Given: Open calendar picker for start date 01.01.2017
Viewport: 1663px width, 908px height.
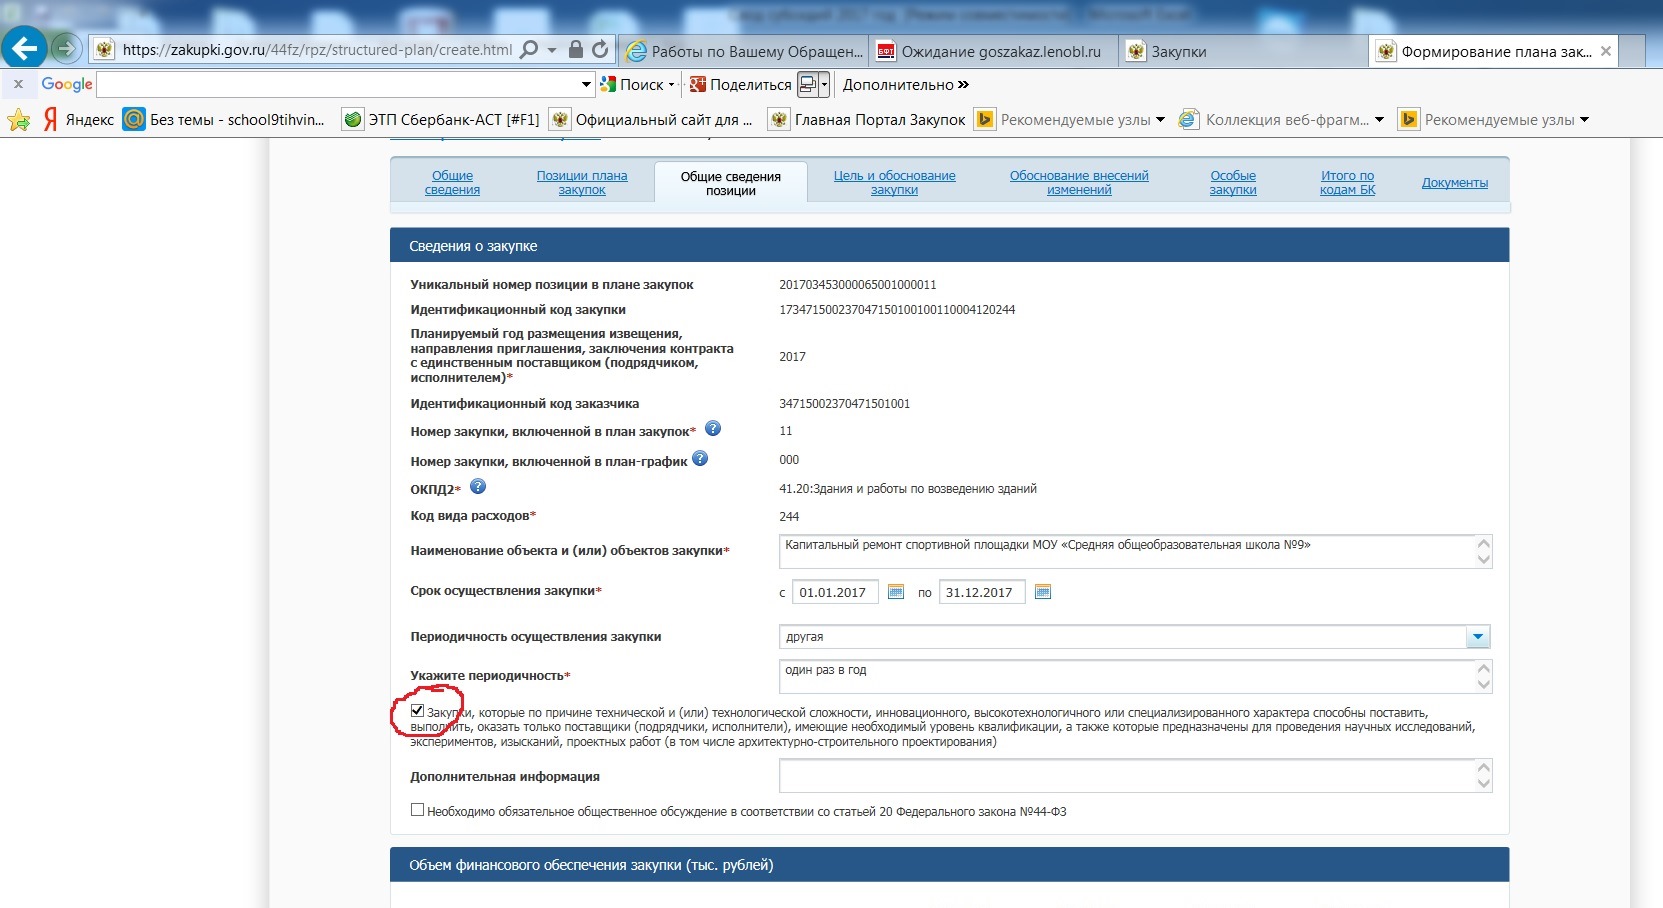Looking at the screenshot, I should pyautogui.click(x=896, y=592).
